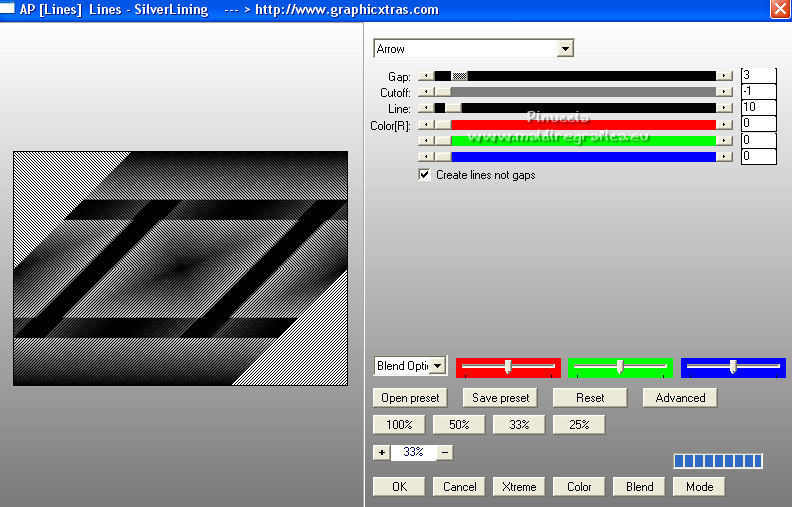792x507 pixels.
Task: Click the Cutoff slider left arrow
Action: pyautogui.click(x=426, y=92)
